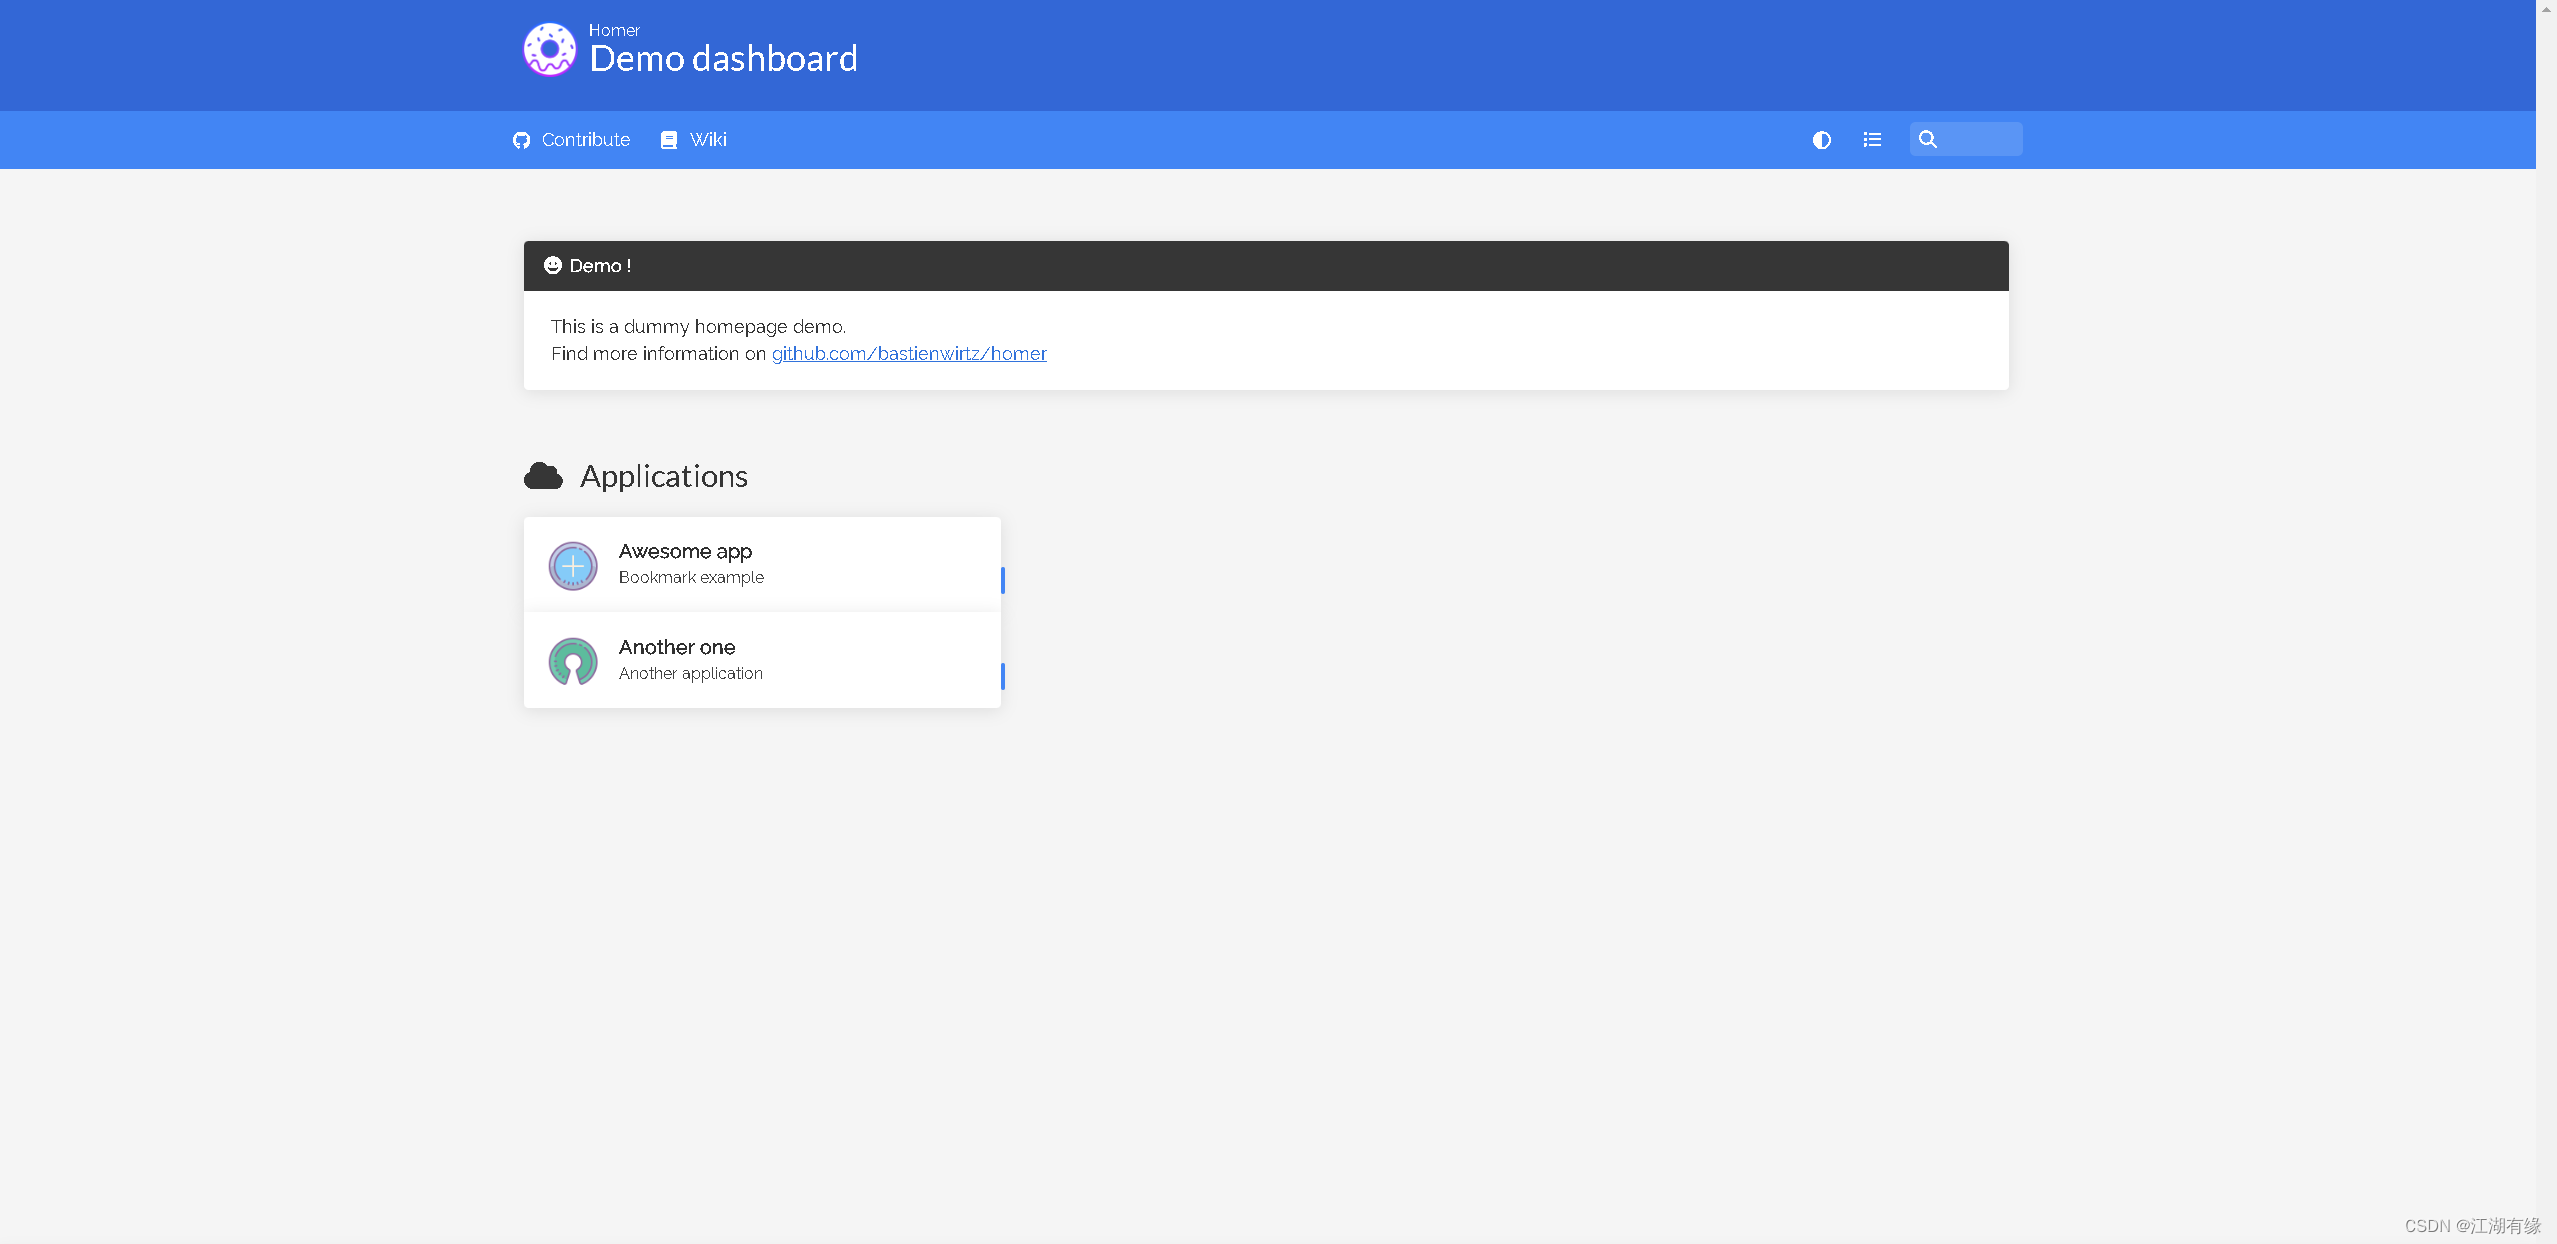
Task: Follow the github.com/bastienwirtz/homer link
Action: point(908,353)
